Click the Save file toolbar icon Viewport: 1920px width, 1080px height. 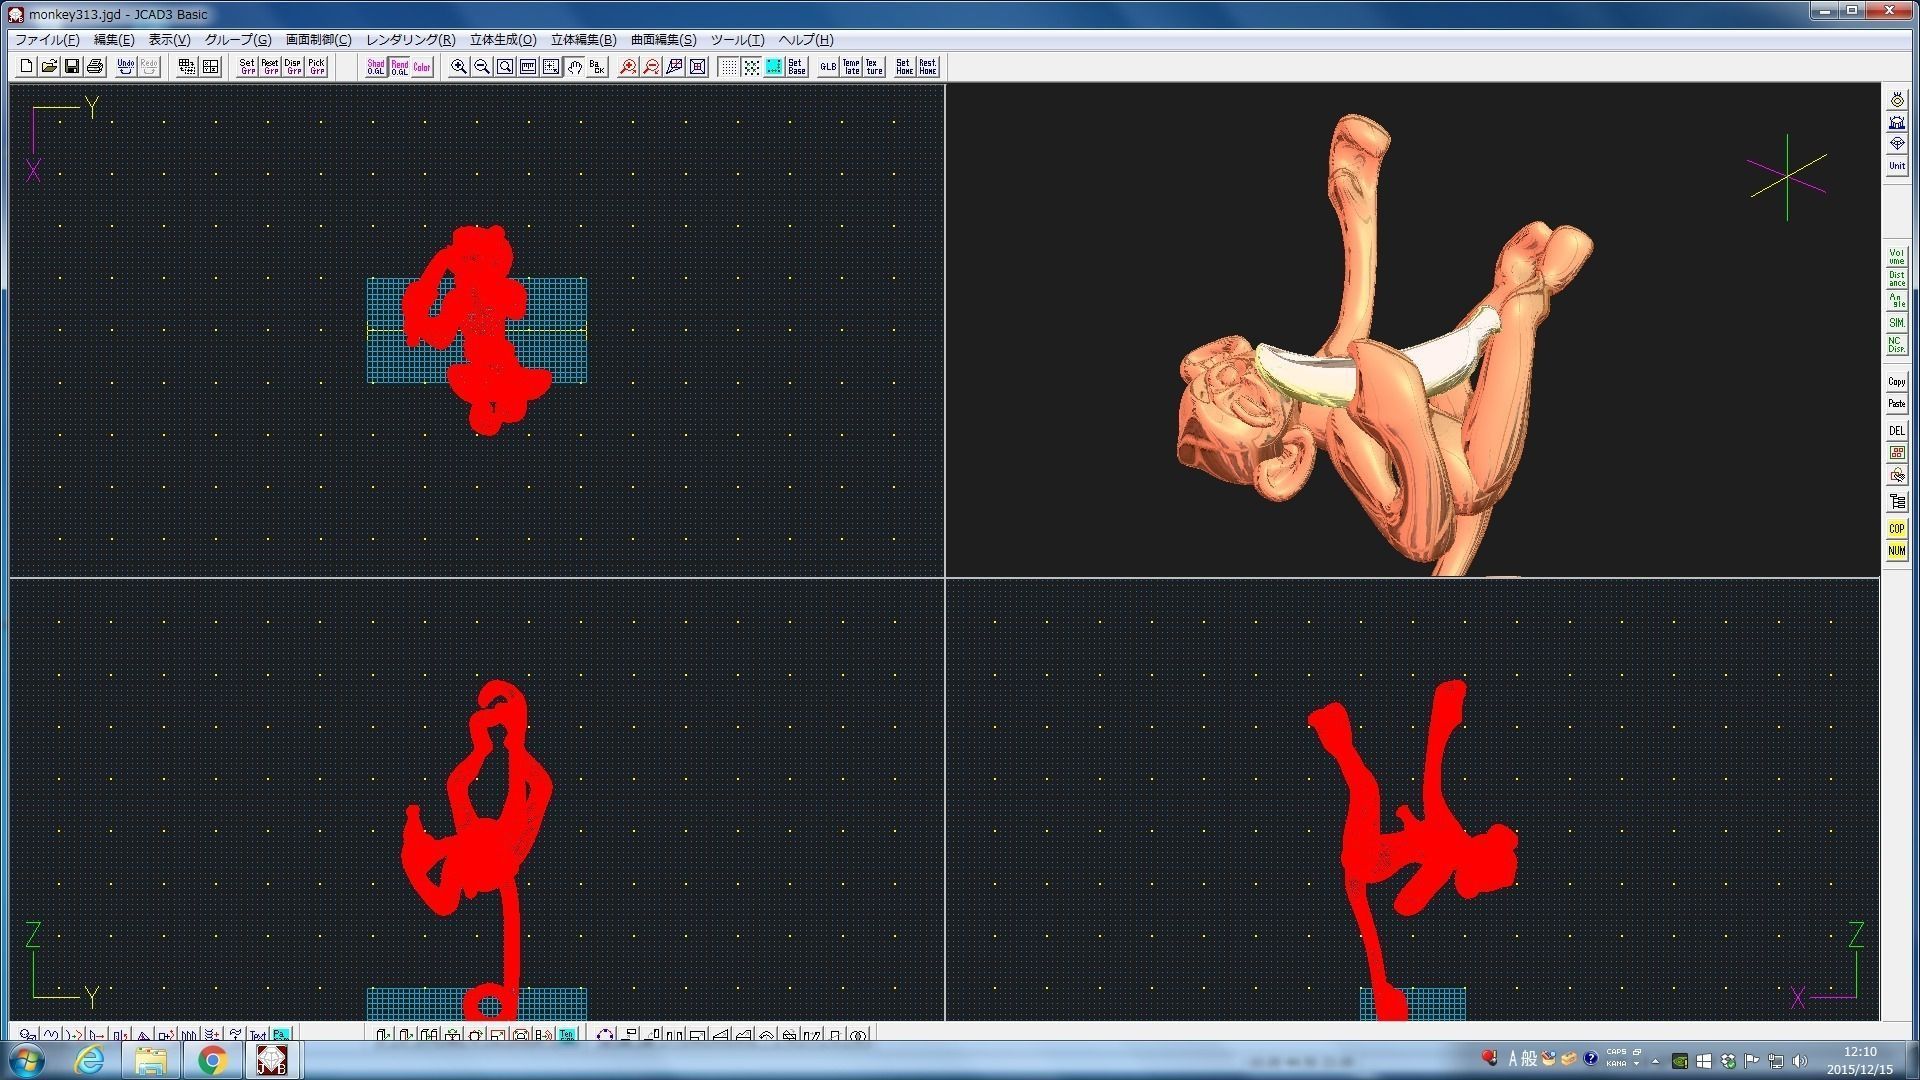coord(72,67)
